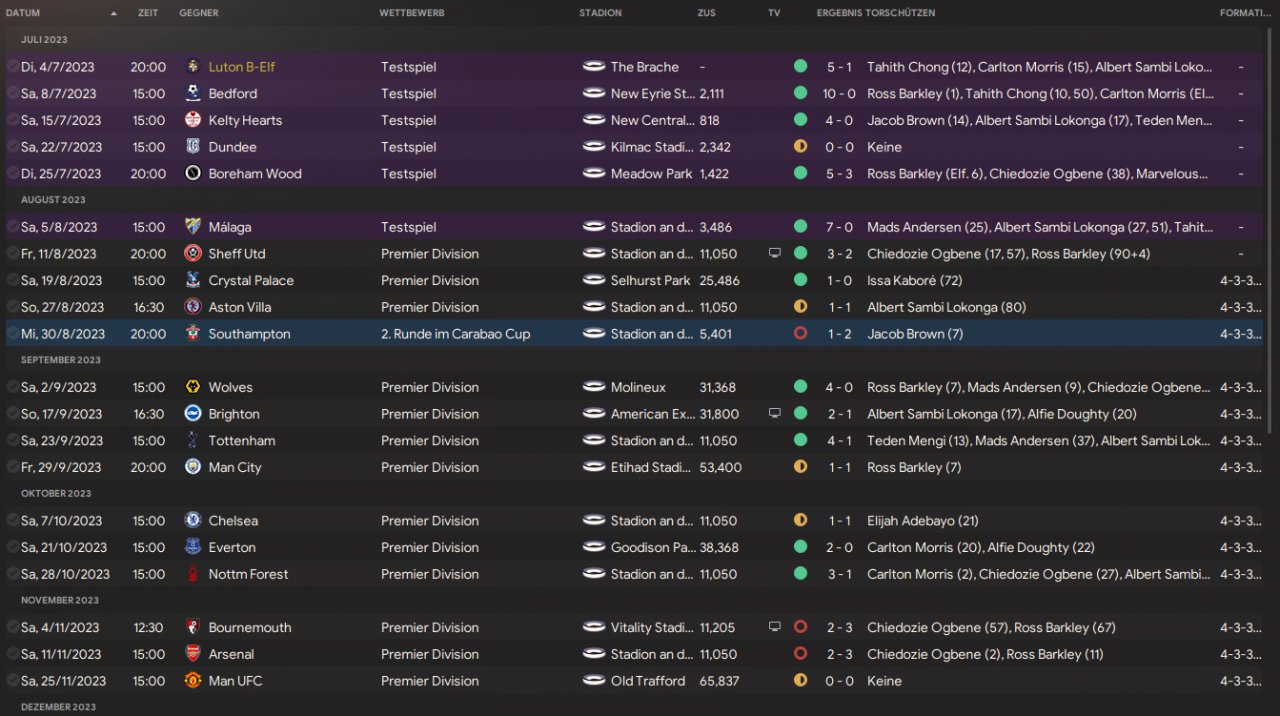This screenshot has width=1280, height=716.
Task: Open Premier Division link in Sheff Utd row
Action: (430, 254)
